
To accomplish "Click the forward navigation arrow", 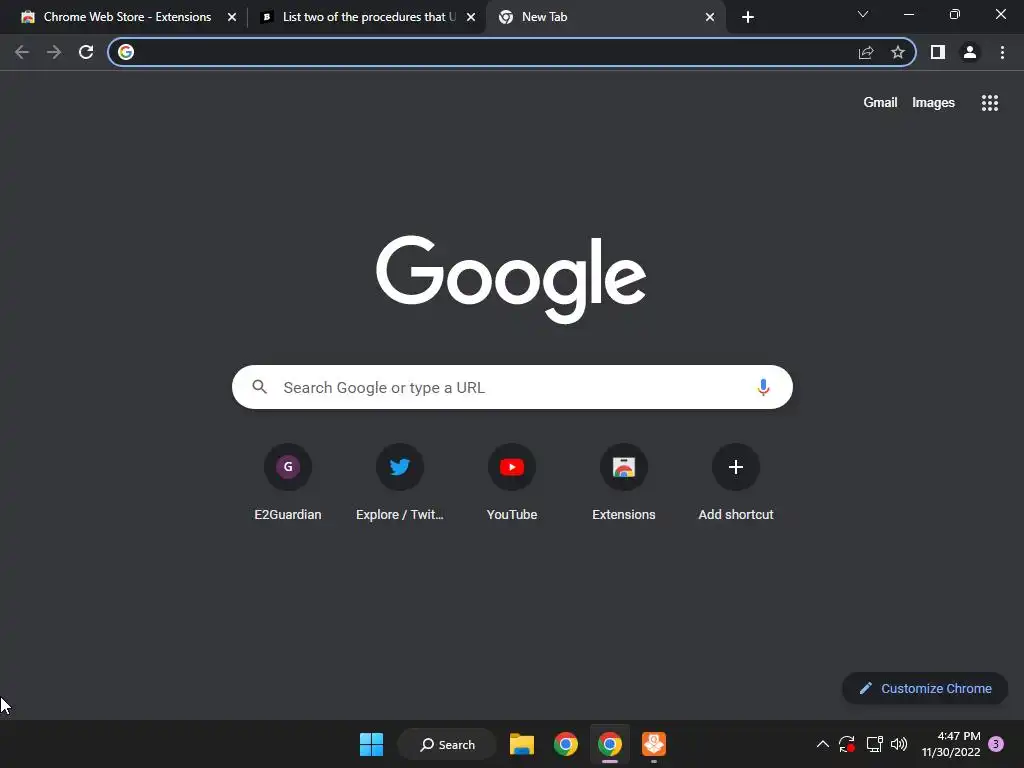I will click(54, 52).
